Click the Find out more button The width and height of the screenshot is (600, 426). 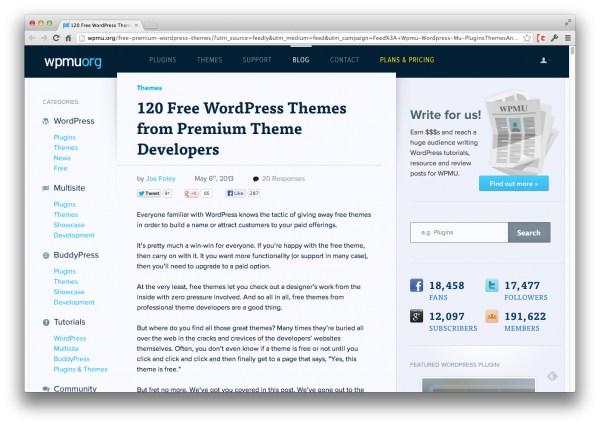514,184
